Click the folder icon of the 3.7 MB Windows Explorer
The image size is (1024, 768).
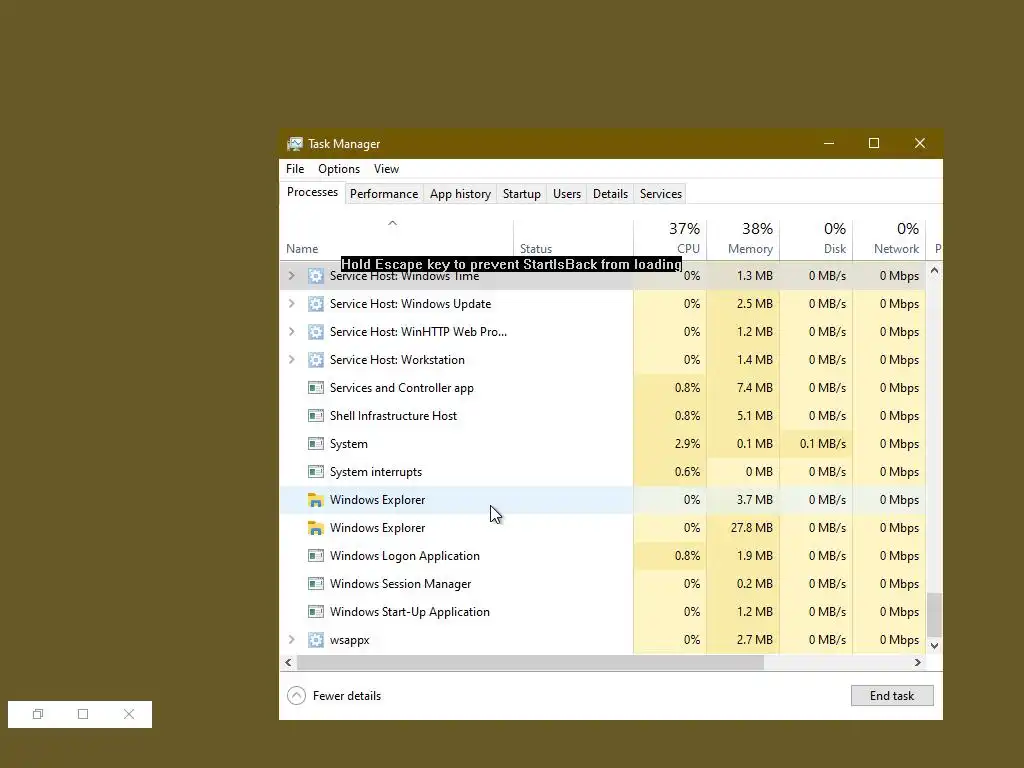[315, 500]
